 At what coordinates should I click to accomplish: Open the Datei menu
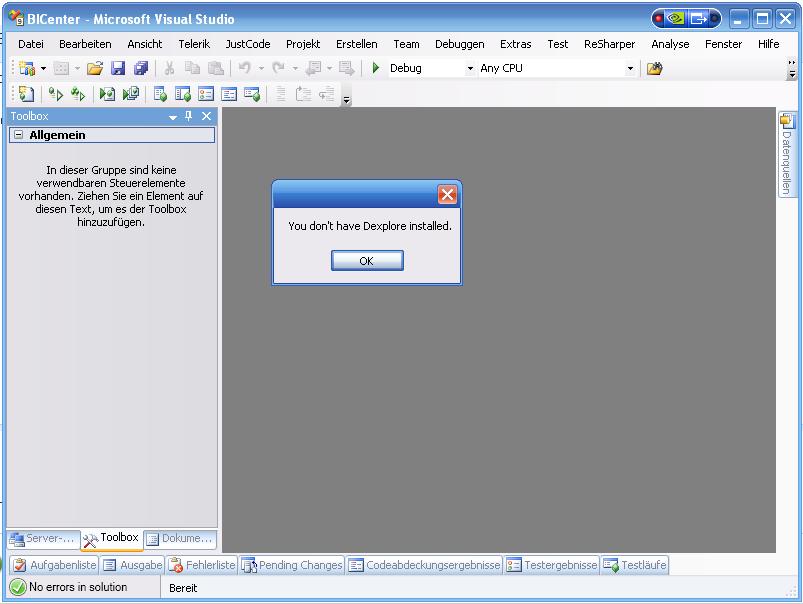(x=31, y=44)
